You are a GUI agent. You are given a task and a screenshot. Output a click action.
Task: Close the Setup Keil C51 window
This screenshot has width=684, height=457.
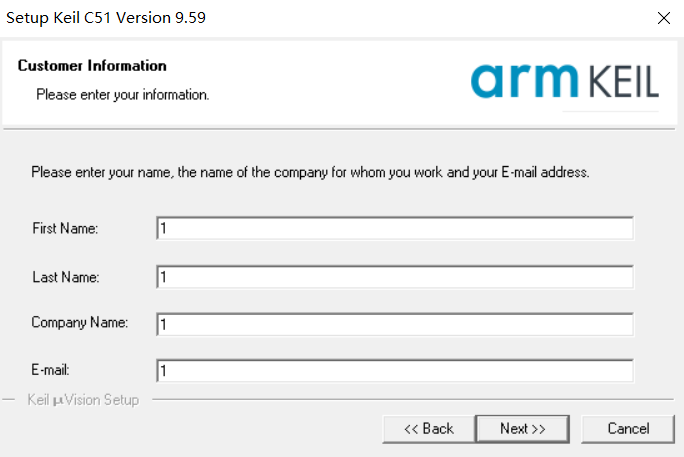[663, 18]
